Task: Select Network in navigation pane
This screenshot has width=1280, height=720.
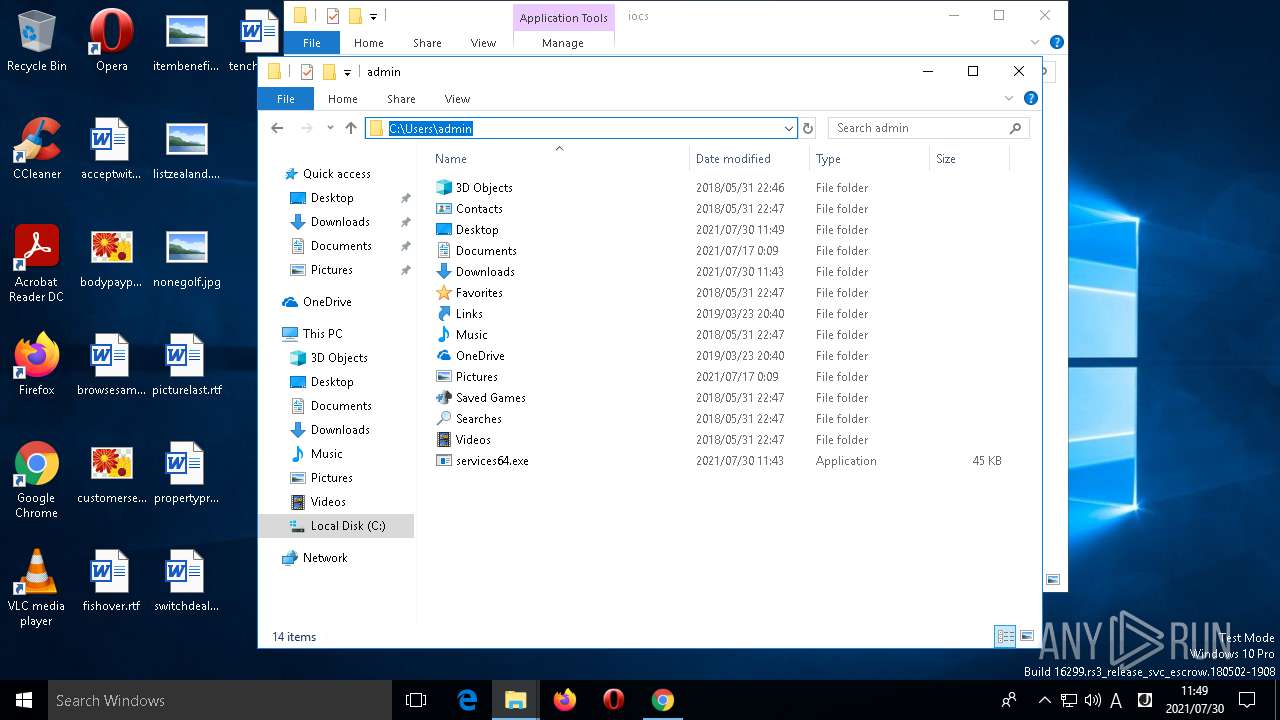Action: [324, 558]
